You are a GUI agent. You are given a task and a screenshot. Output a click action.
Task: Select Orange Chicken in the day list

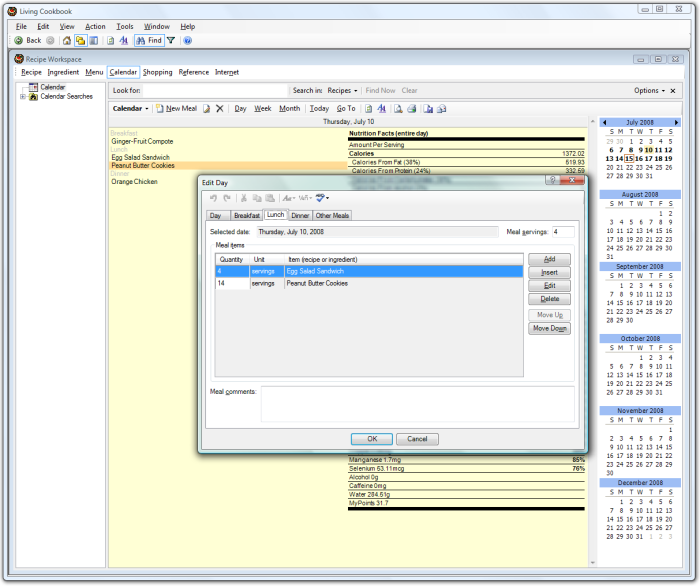(x=134, y=182)
